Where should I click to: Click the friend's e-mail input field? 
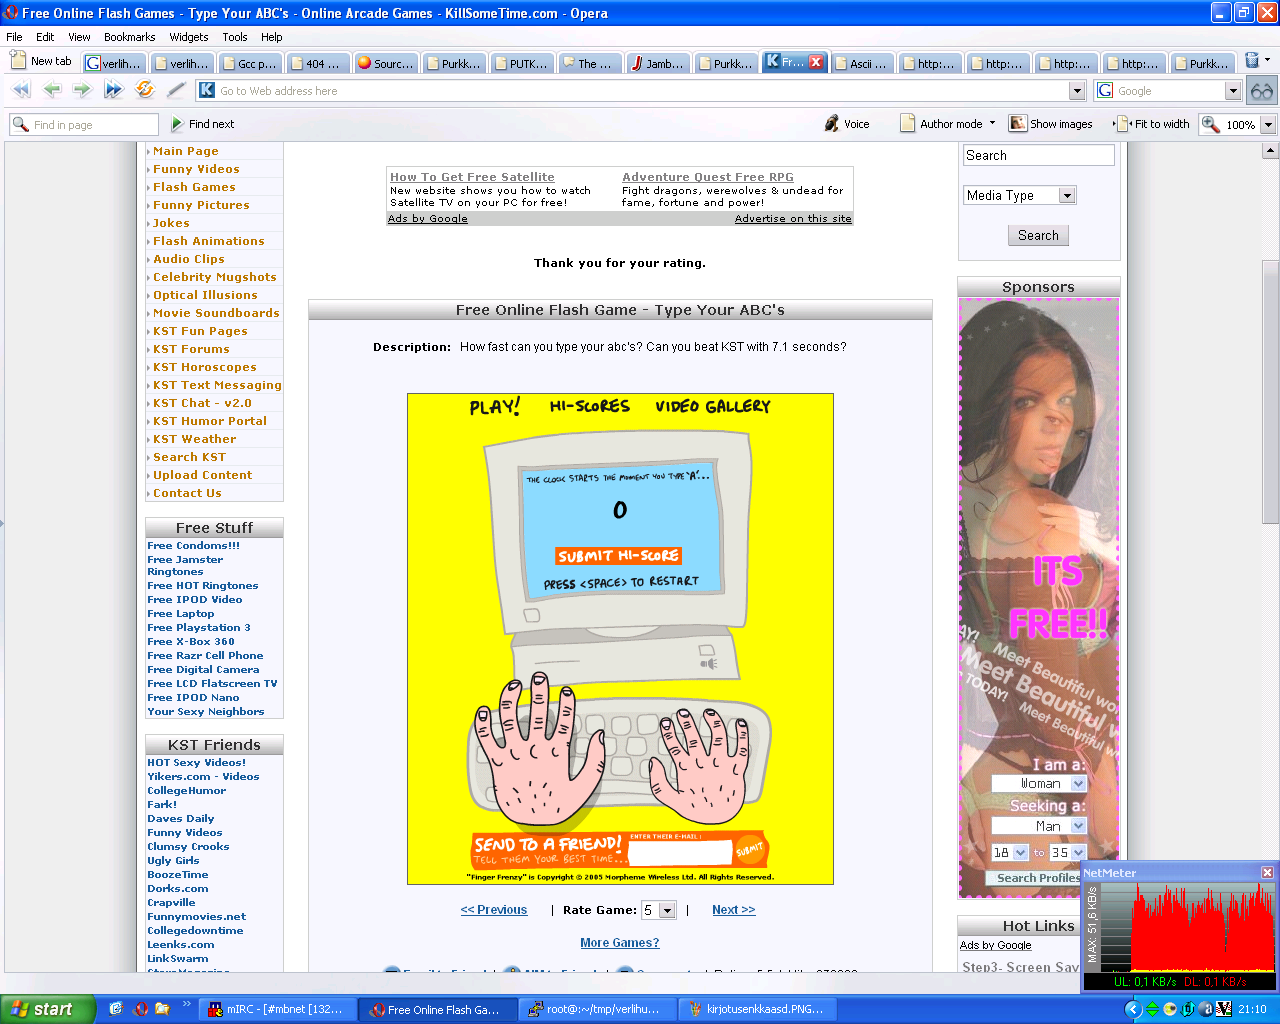681,852
